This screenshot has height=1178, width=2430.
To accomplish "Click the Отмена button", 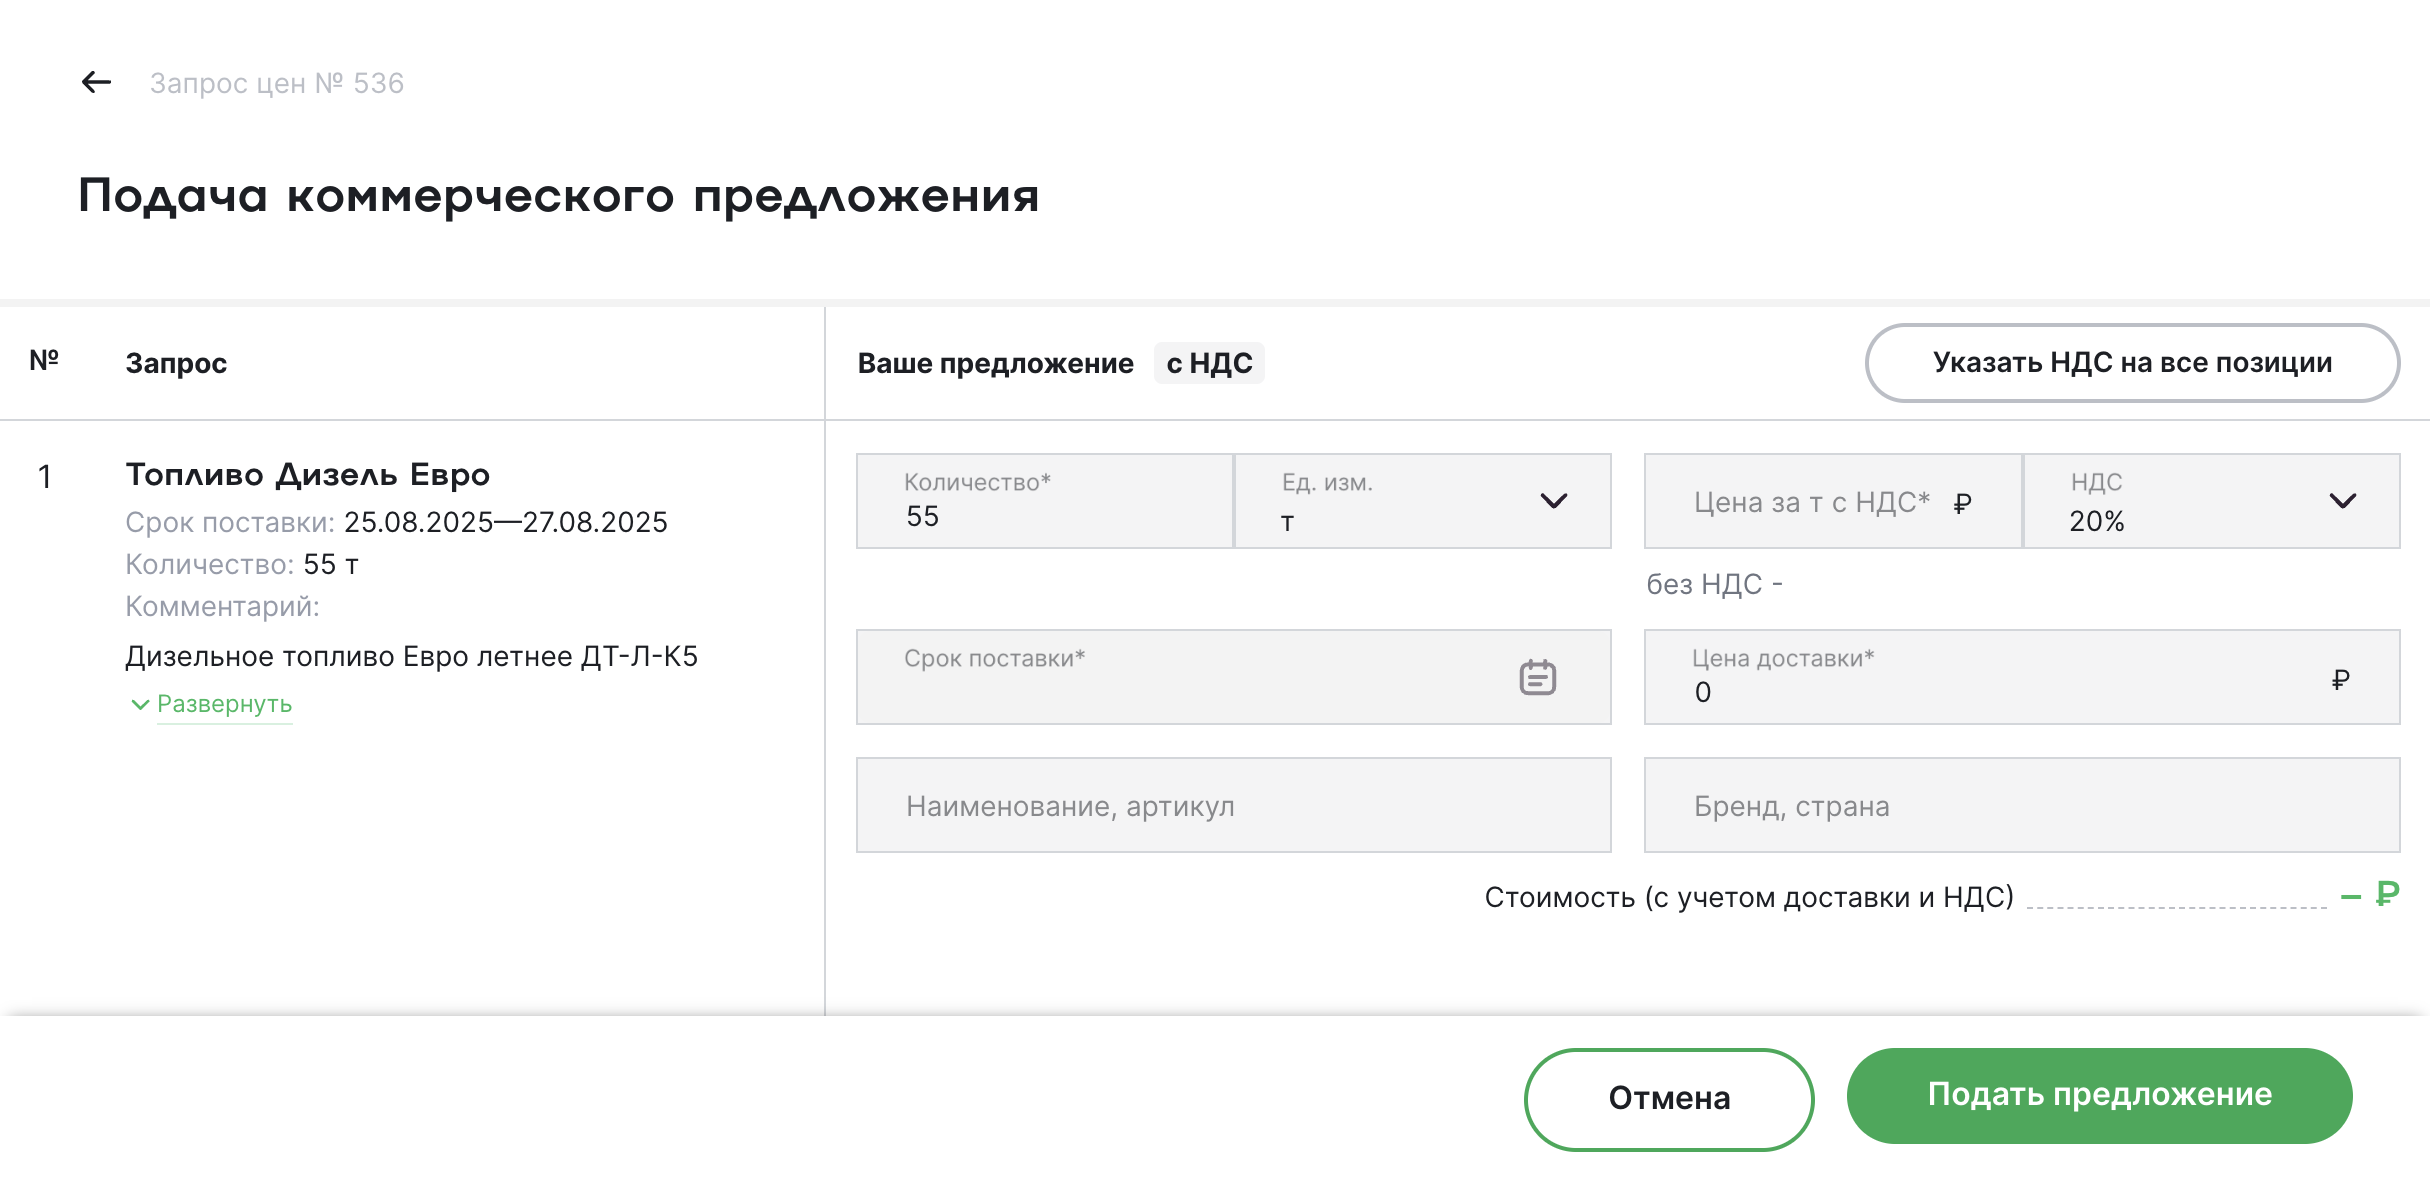I will 1669,1098.
